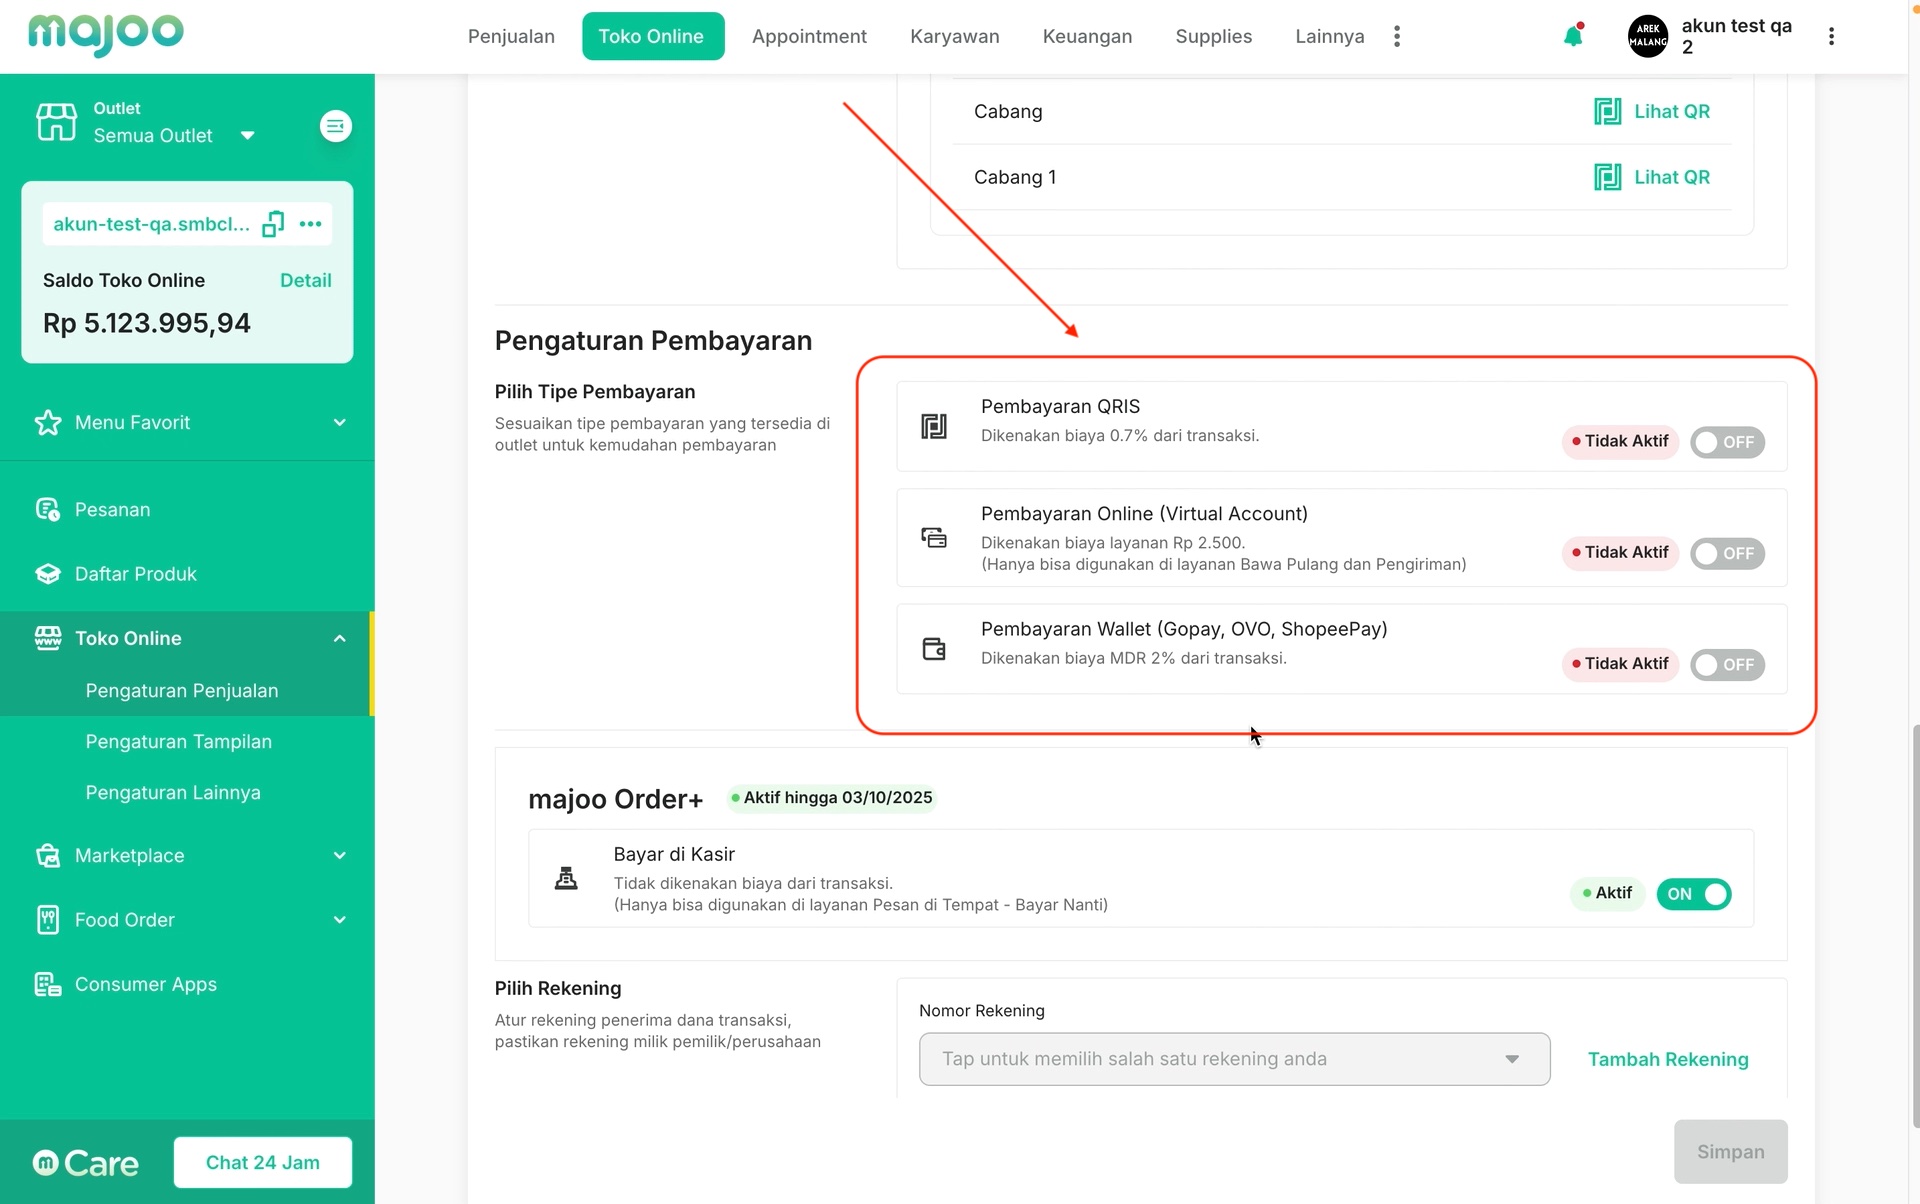
Task: Click the Tidak Aktif badge for Virtual Account
Action: (x=1620, y=553)
